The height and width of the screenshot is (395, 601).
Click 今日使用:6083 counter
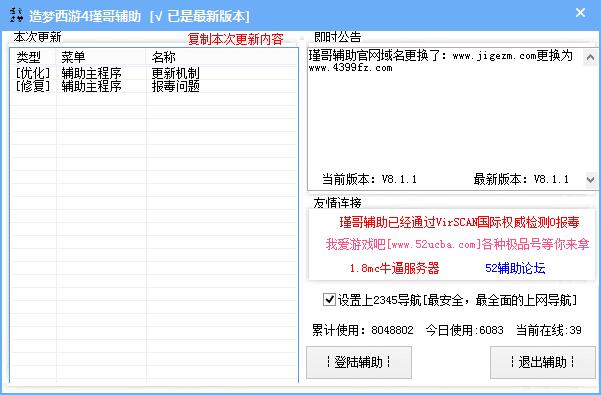coord(465,330)
